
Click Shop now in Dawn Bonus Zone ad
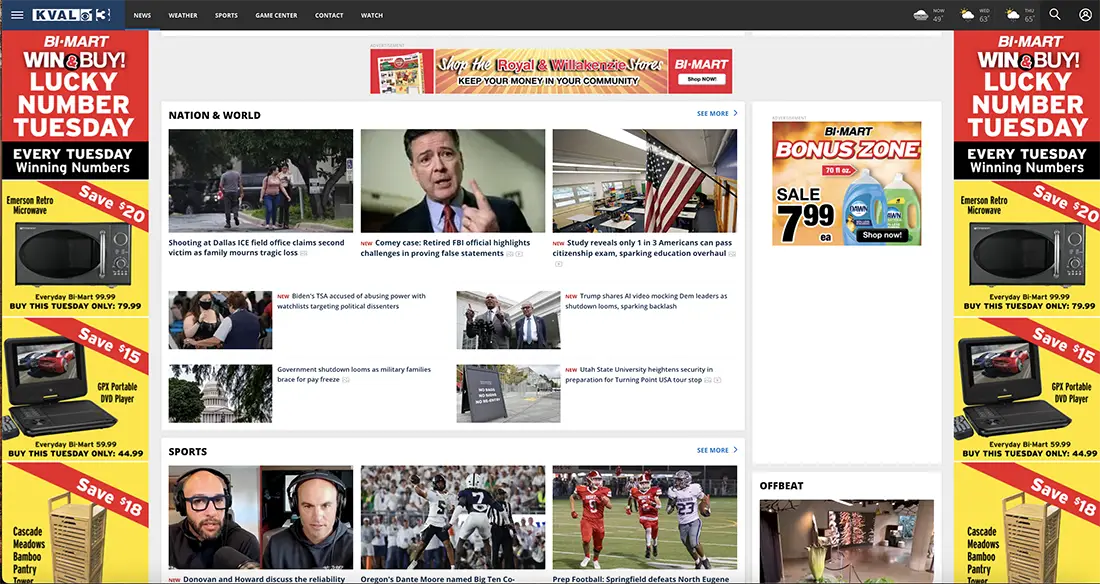click(882, 235)
